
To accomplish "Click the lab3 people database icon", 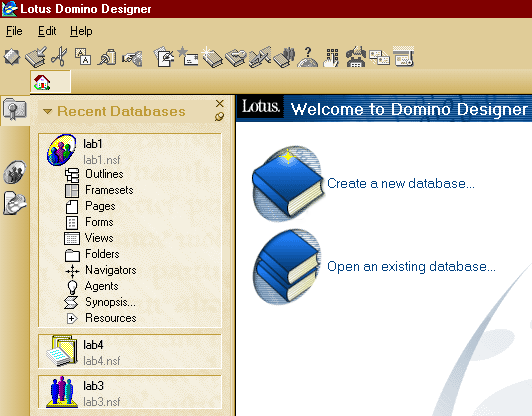I will (x=62, y=392).
